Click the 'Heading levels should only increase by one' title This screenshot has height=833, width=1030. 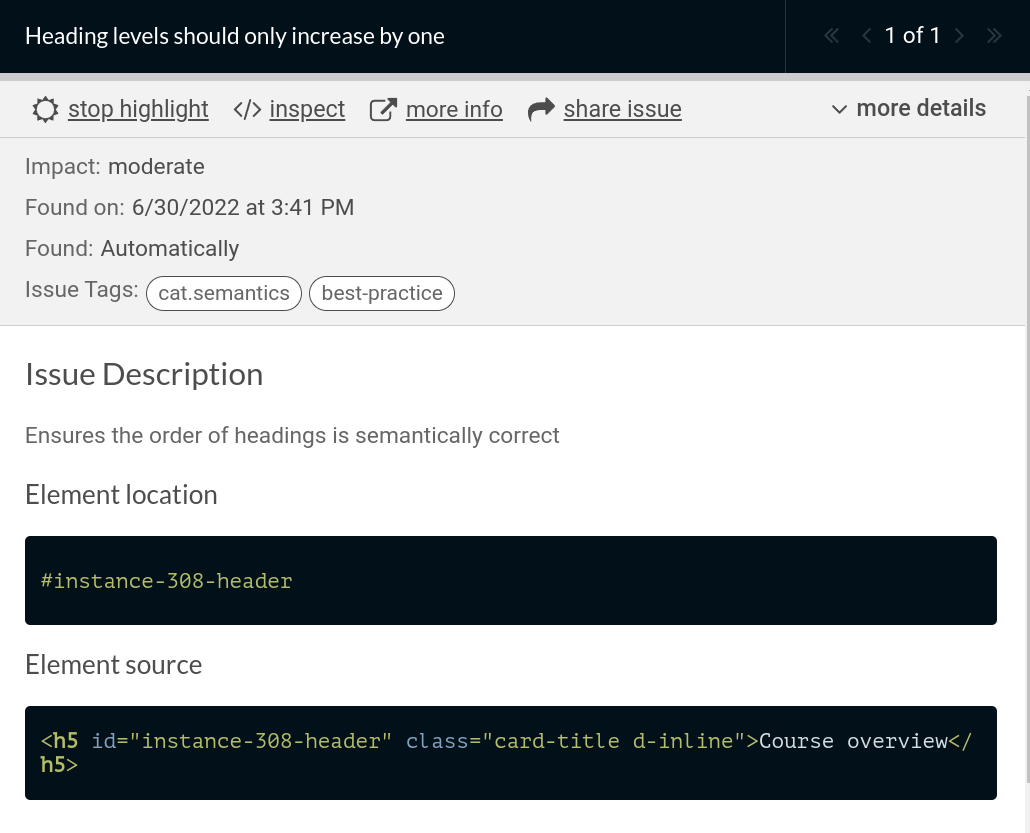235,36
